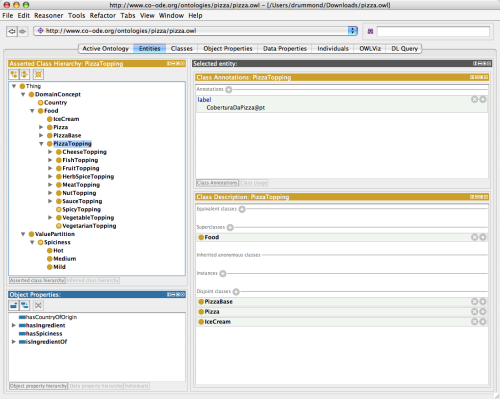Go back with the left navigation arrow
The width and height of the screenshot is (500, 399).
(x=12, y=31)
